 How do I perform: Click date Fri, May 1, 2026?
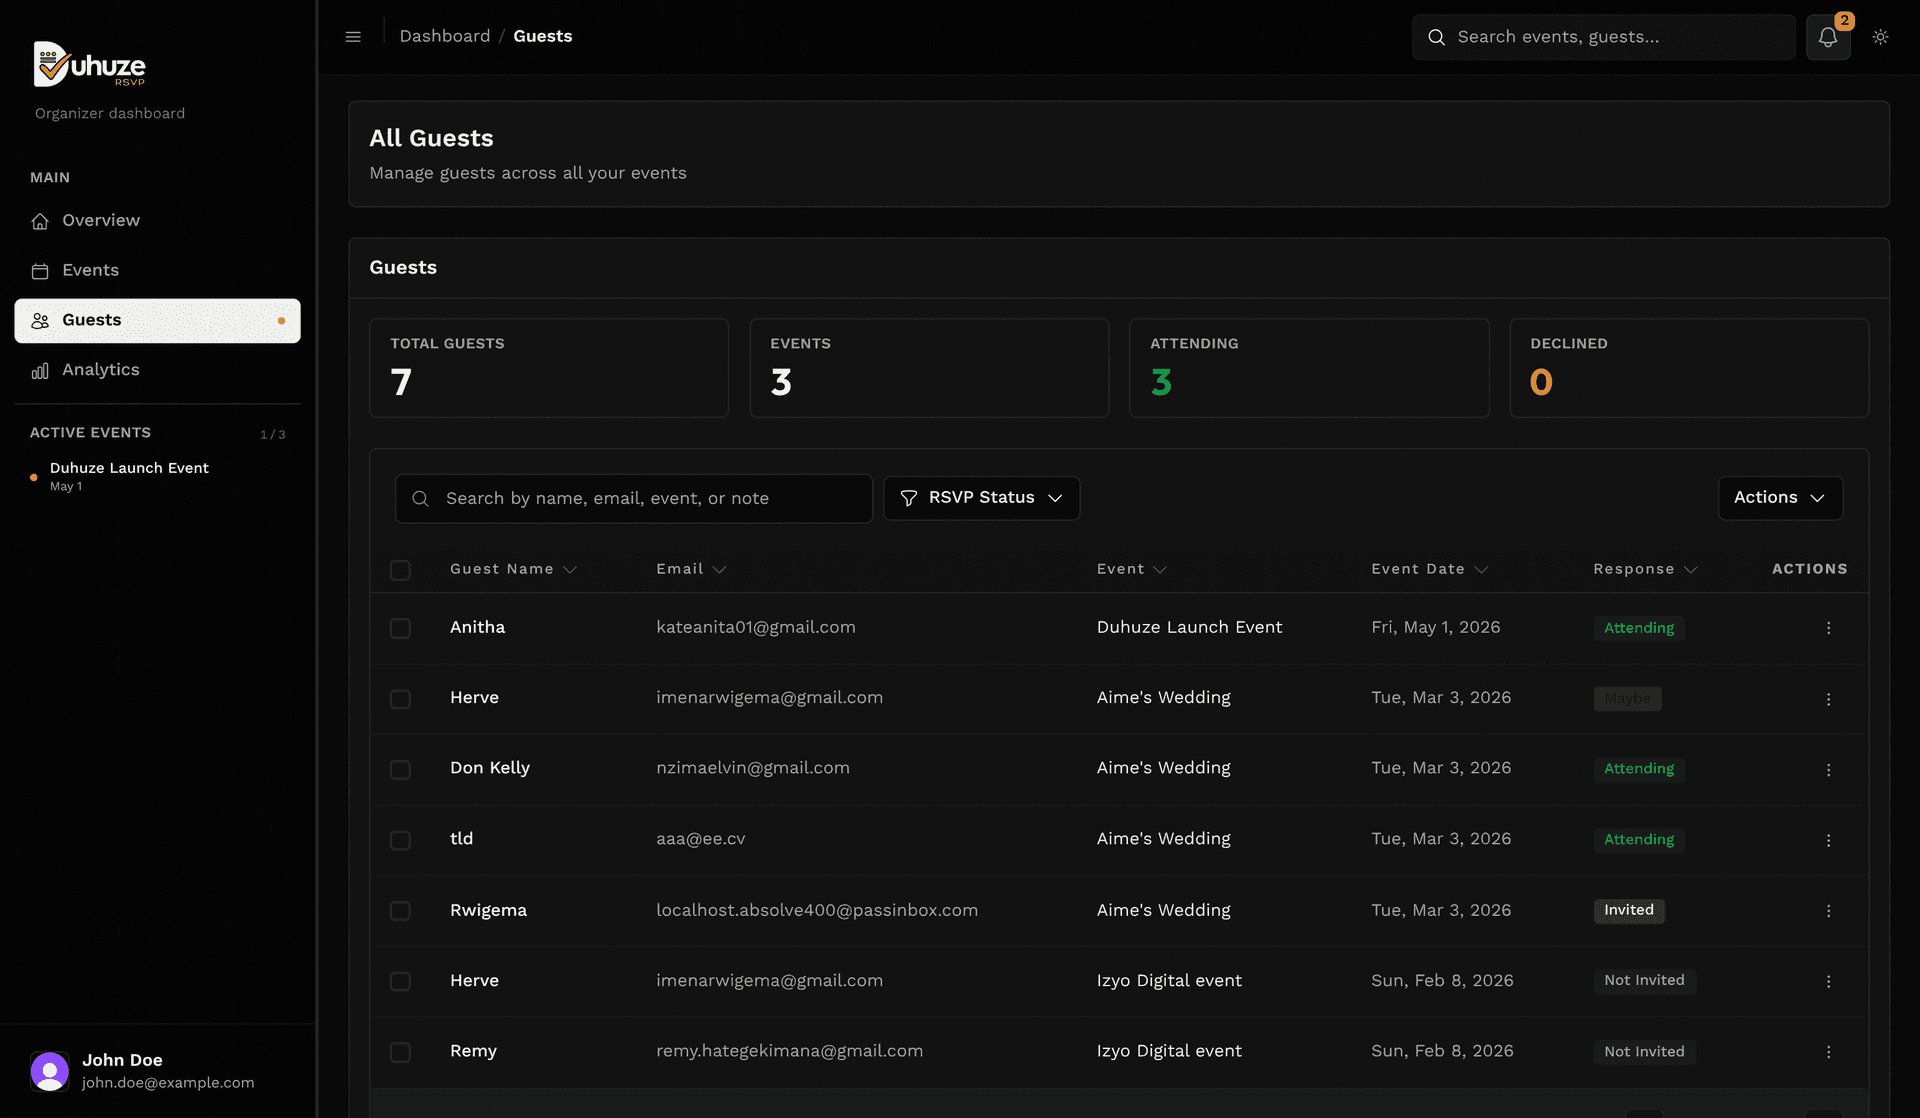pyautogui.click(x=1435, y=627)
